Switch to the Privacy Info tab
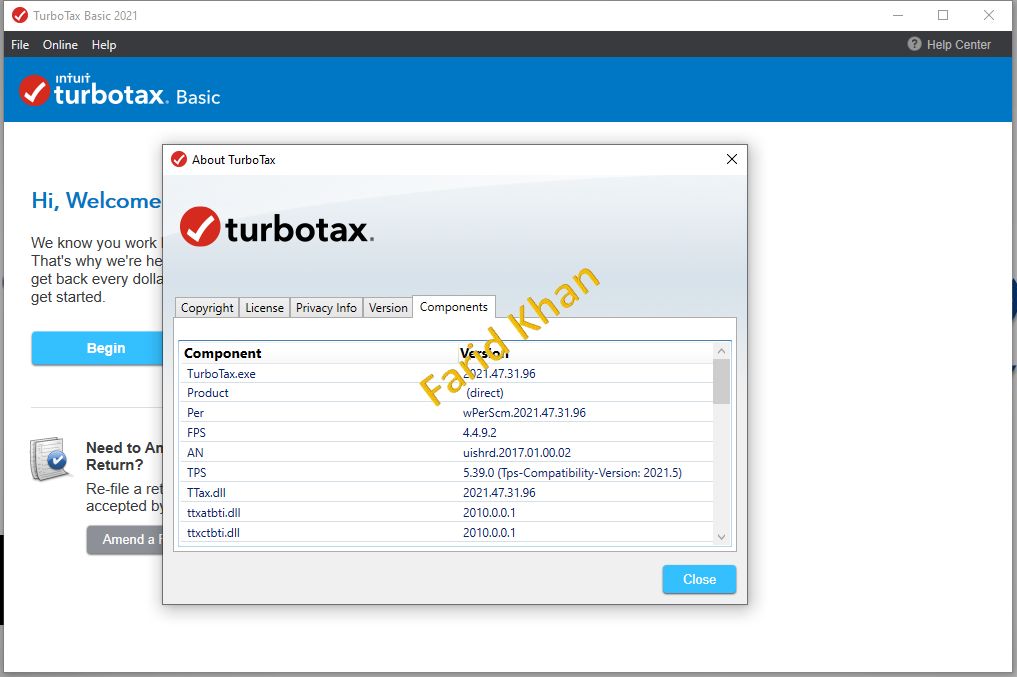1017x677 pixels. [326, 307]
